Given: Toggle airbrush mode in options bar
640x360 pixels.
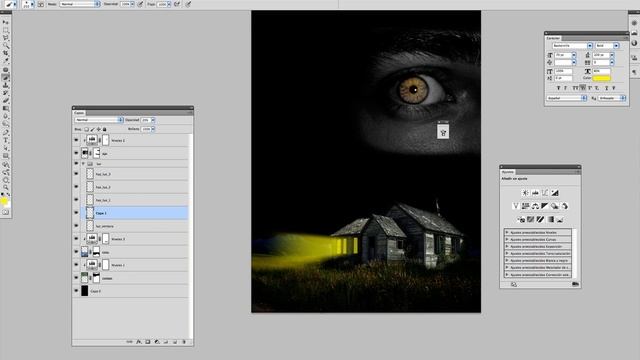Looking at the screenshot, I should [177, 4].
